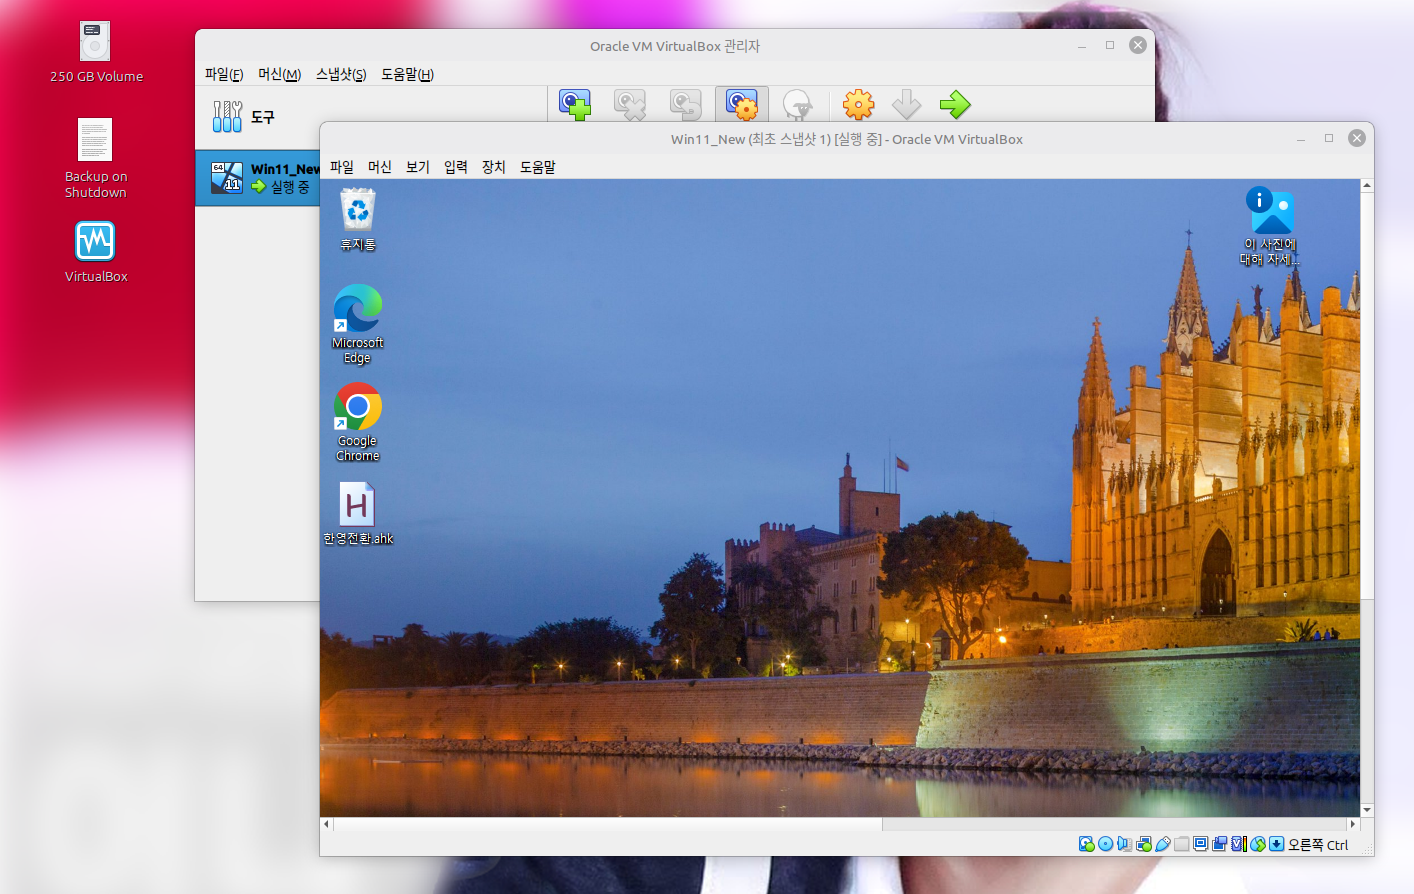
Task: Click the horizontal scrollbar's right arrow
Action: (x=1352, y=824)
